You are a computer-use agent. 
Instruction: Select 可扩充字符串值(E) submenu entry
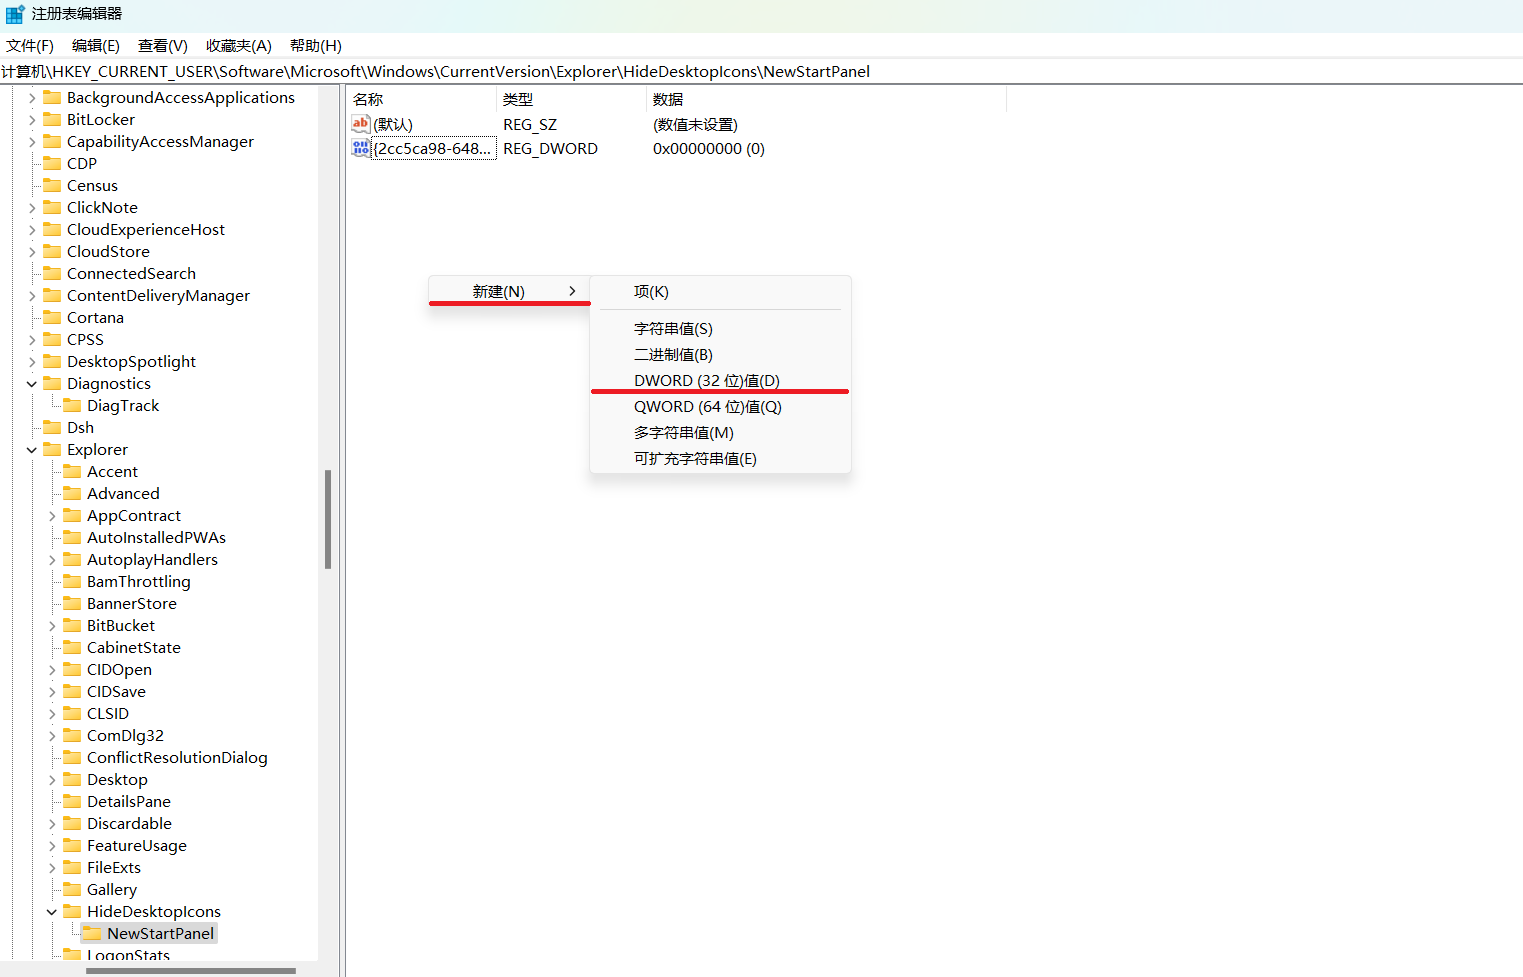[x=719, y=458]
